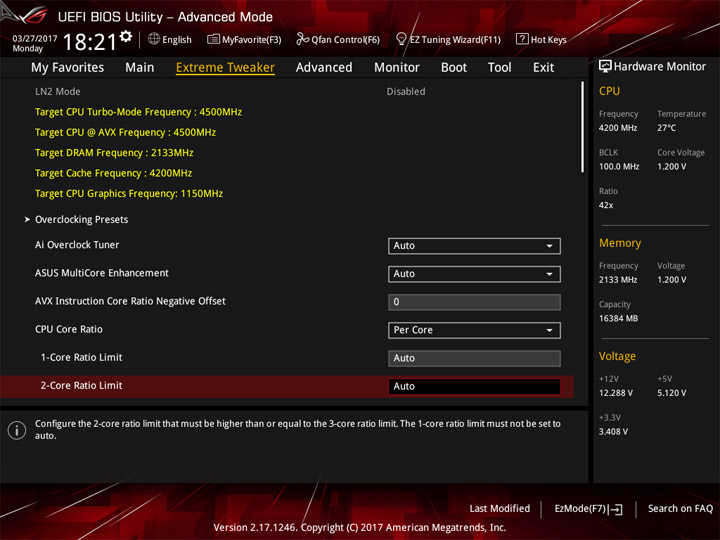This screenshot has width=720, height=540.
Task: Click BCLK 100.0 MHz value
Action: point(619,166)
